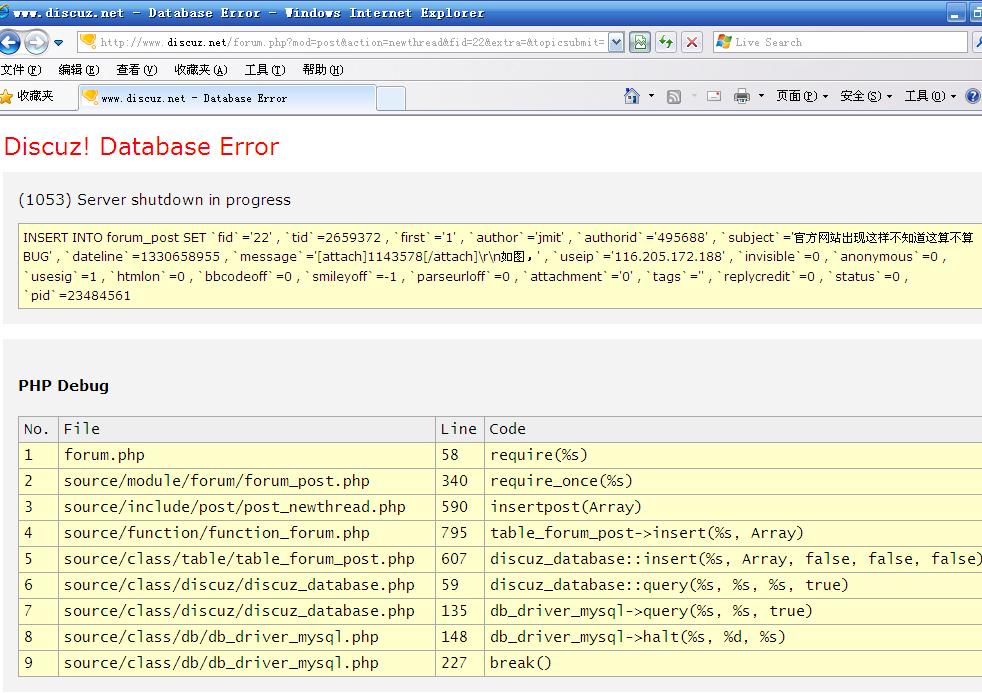Open the 编辑(E) menu
The image size is (982, 693).
click(79, 69)
